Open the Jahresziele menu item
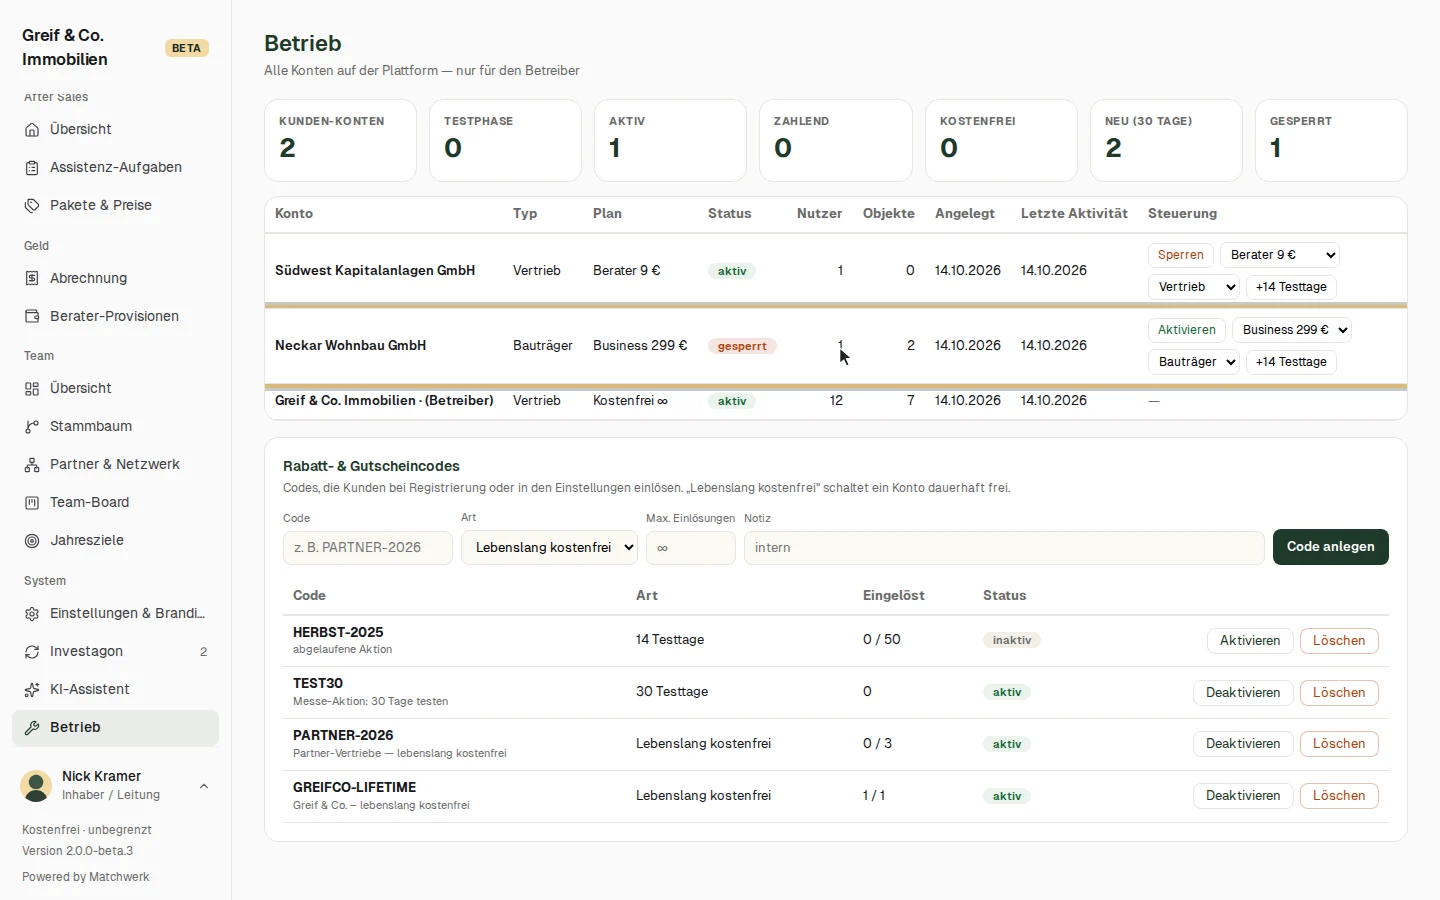 [115, 541]
